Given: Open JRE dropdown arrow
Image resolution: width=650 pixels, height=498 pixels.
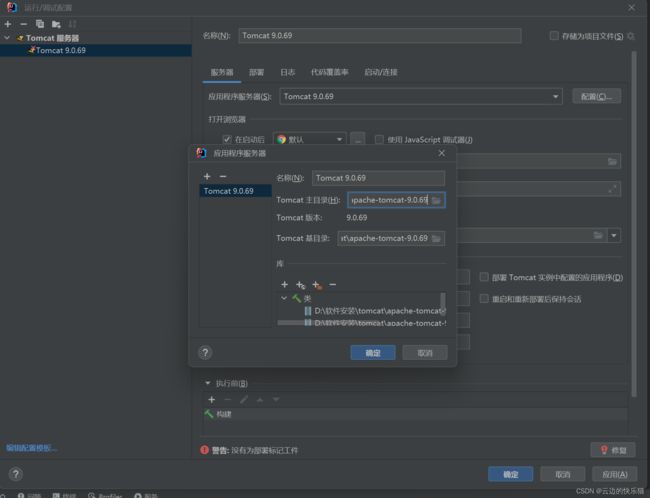Looking at the screenshot, I should [614, 236].
